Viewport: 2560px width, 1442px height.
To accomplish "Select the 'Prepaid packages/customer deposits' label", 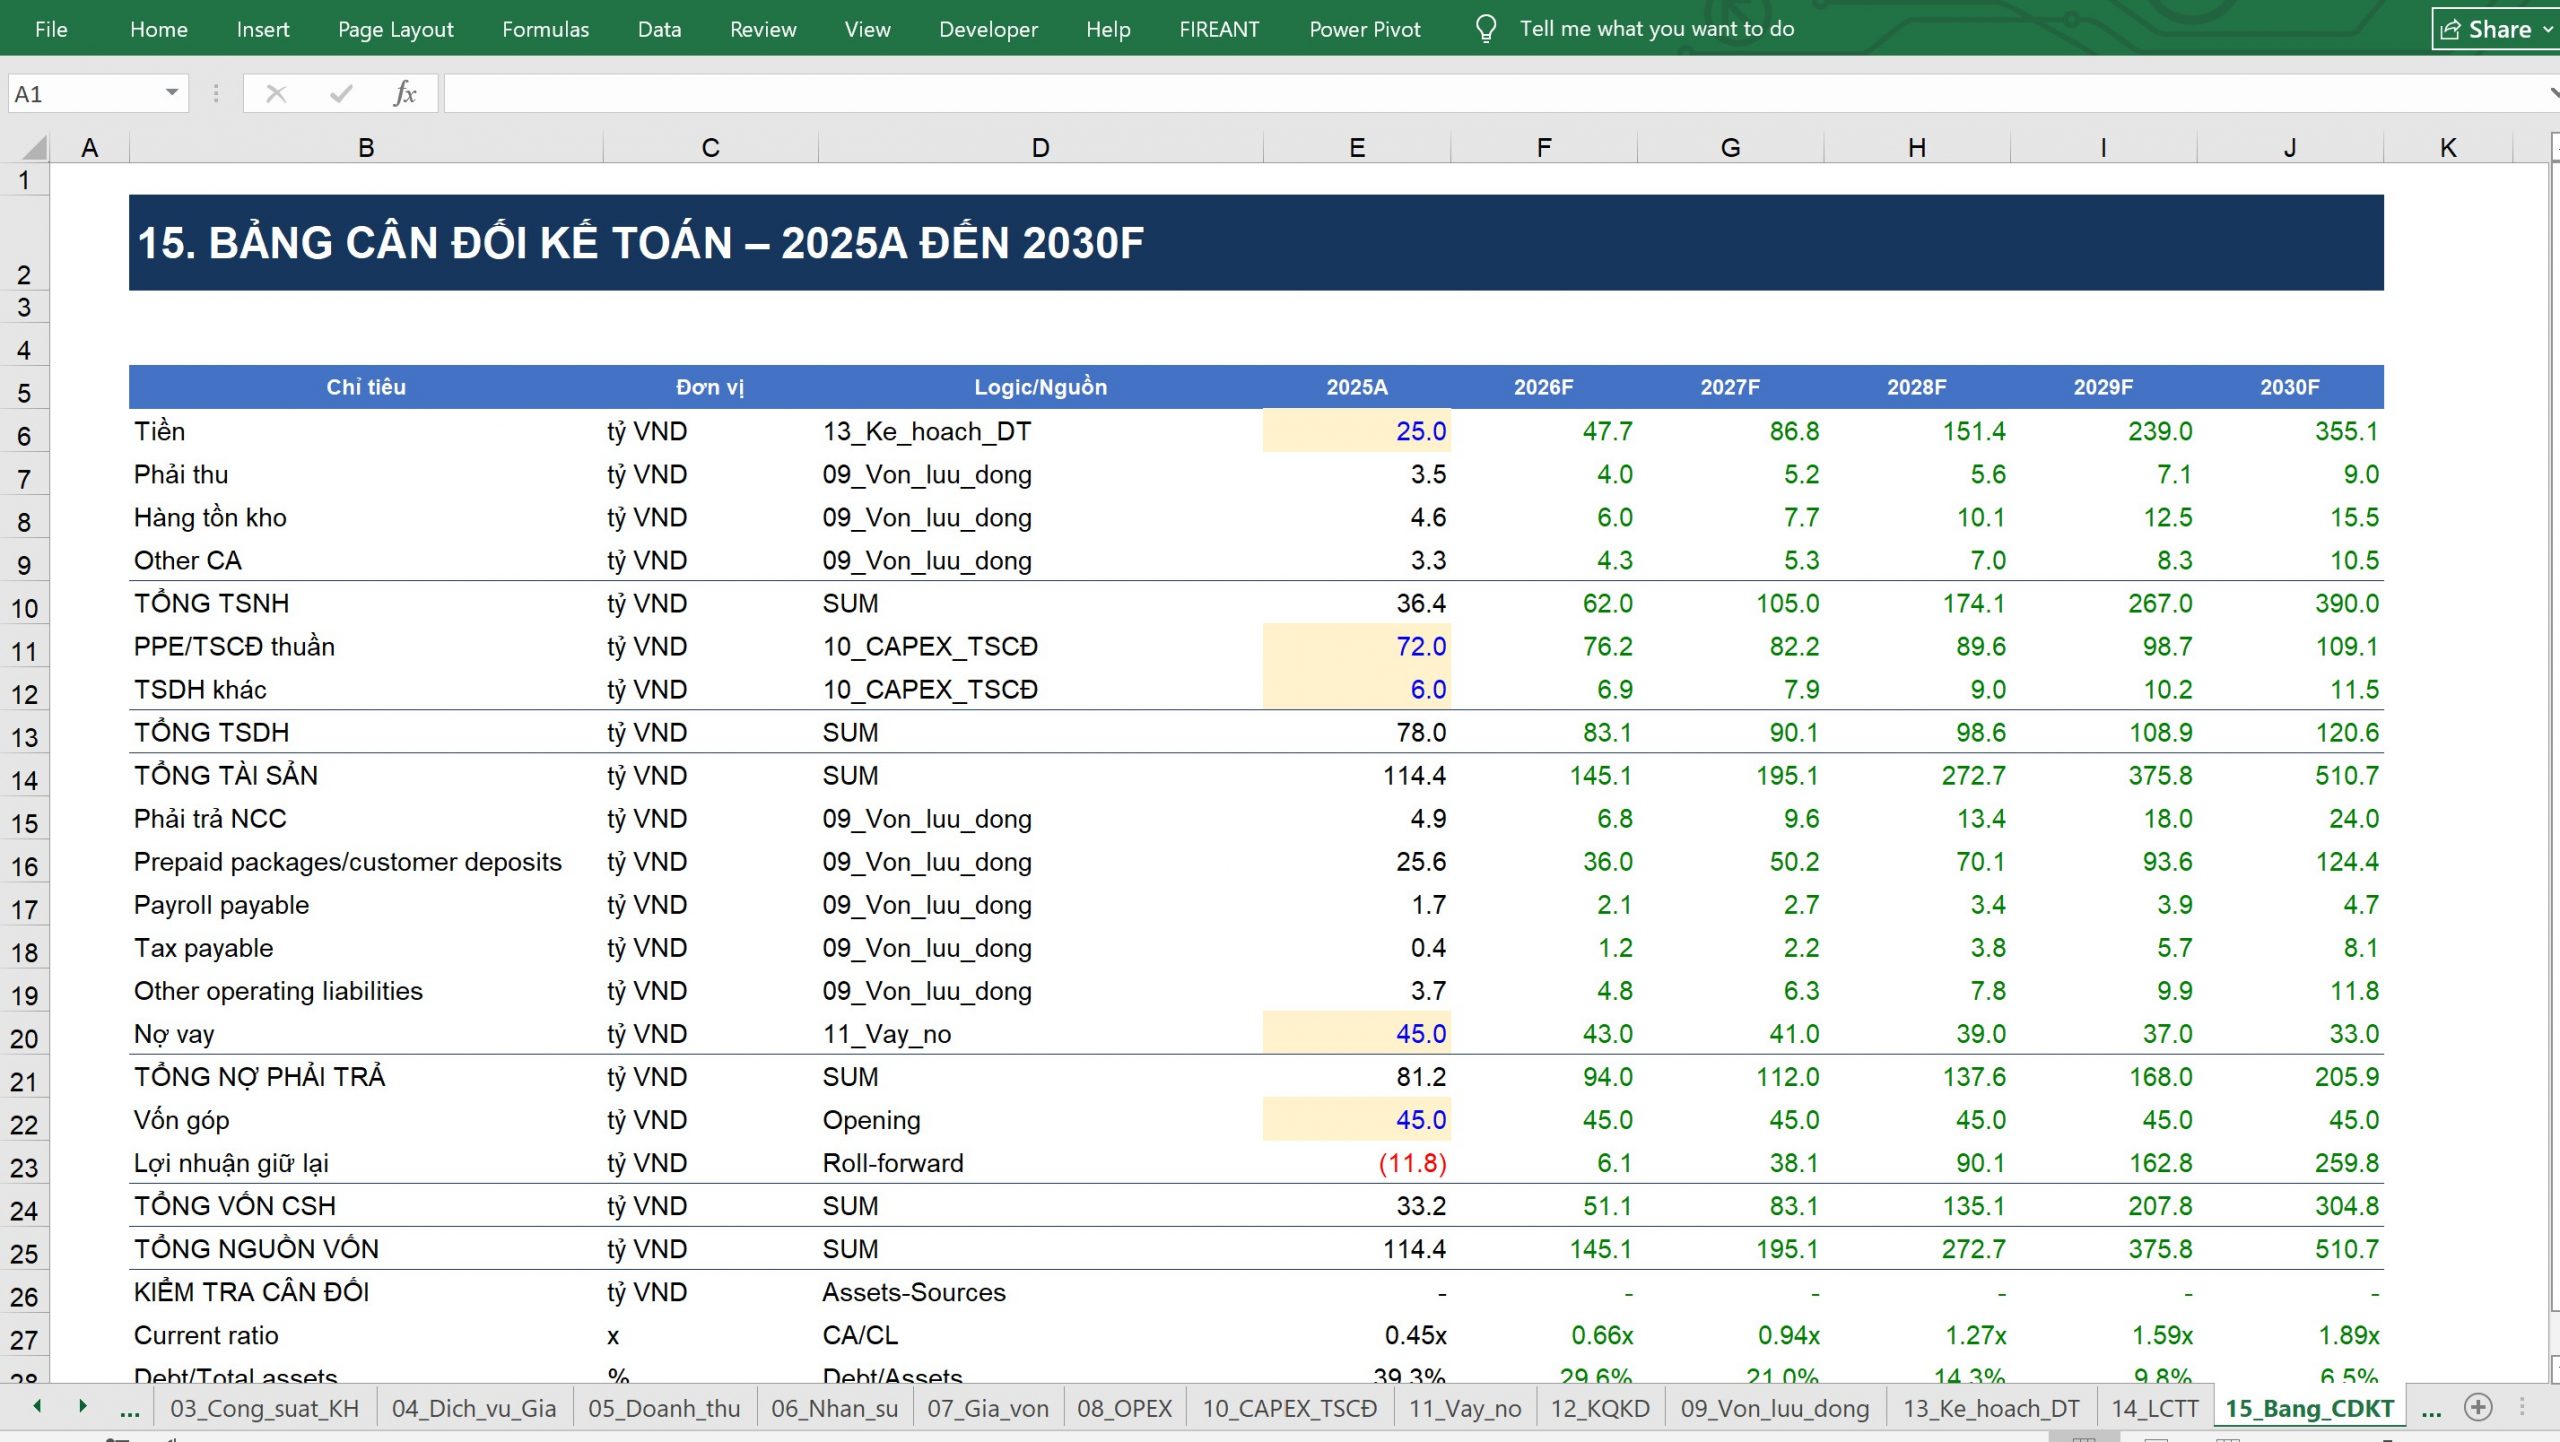I will tap(348, 862).
